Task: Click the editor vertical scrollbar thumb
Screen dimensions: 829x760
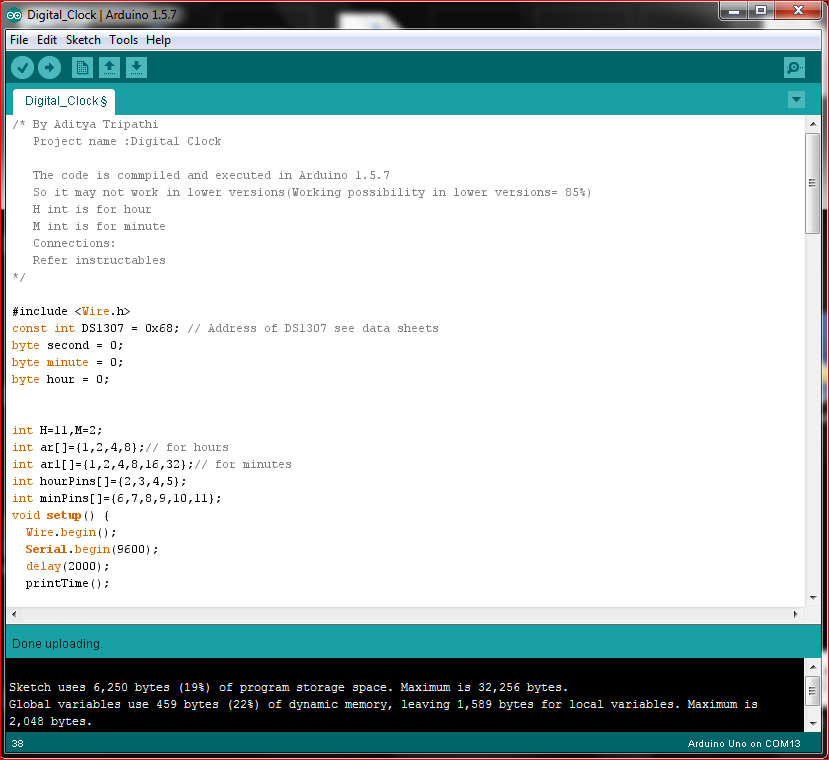Action: tap(812, 183)
